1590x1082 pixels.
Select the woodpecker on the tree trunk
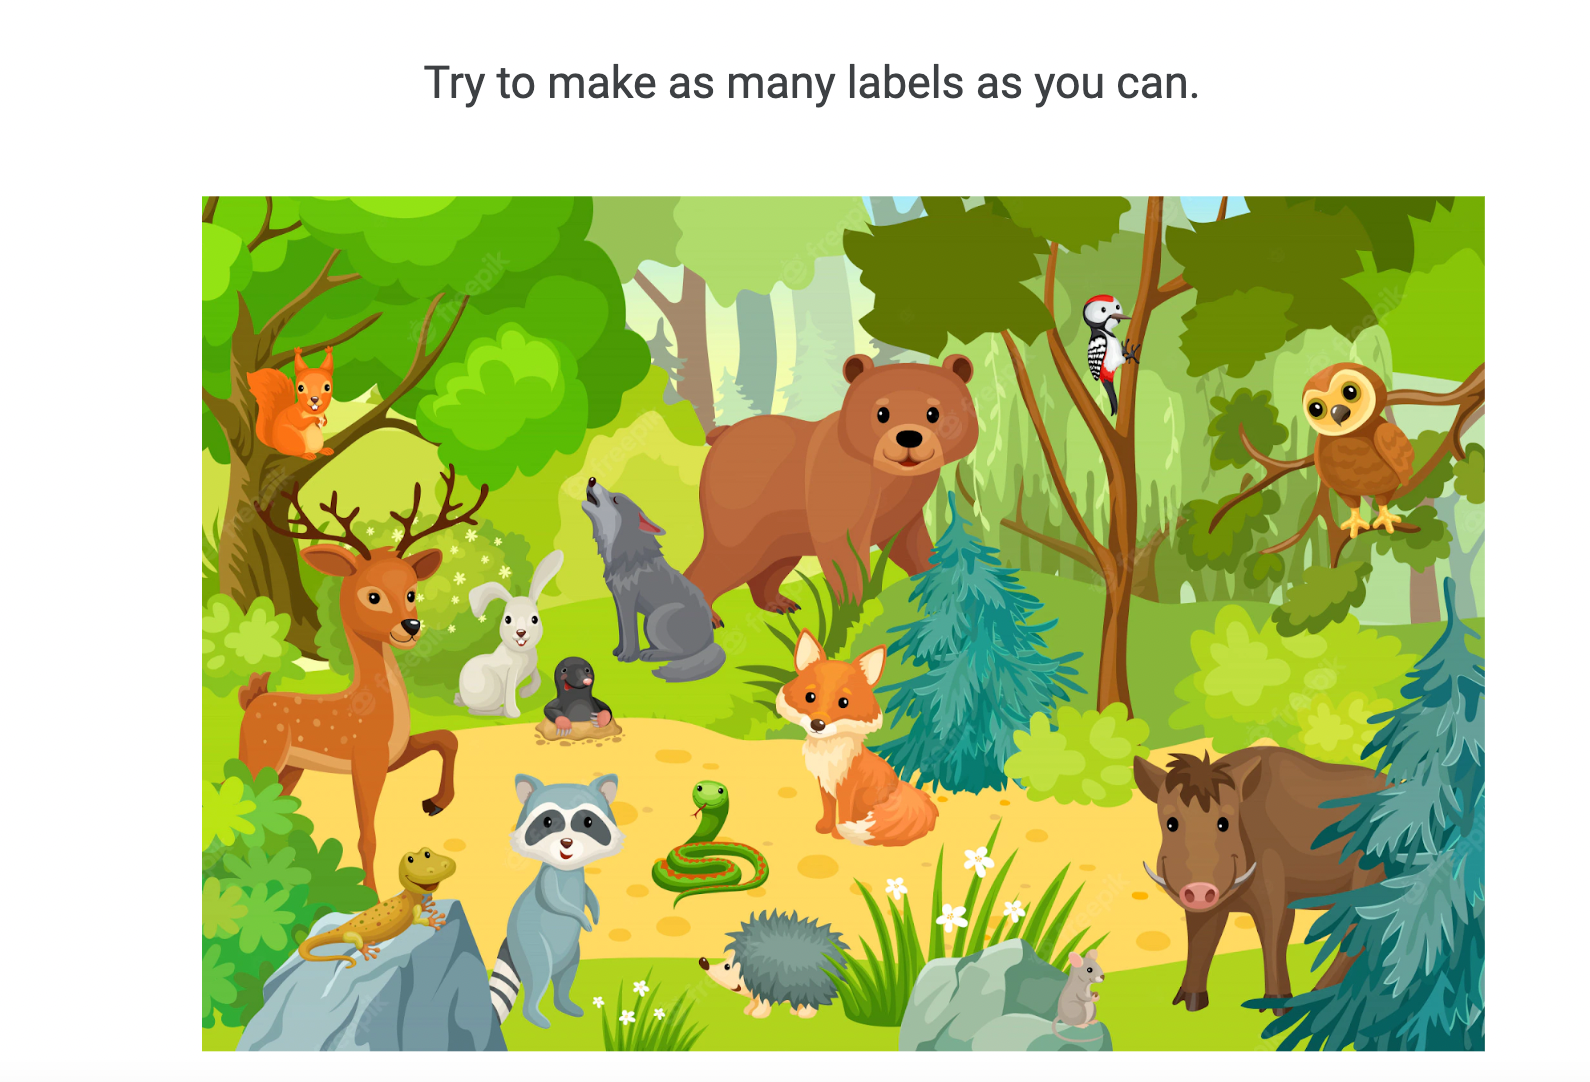click(1108, 350)
